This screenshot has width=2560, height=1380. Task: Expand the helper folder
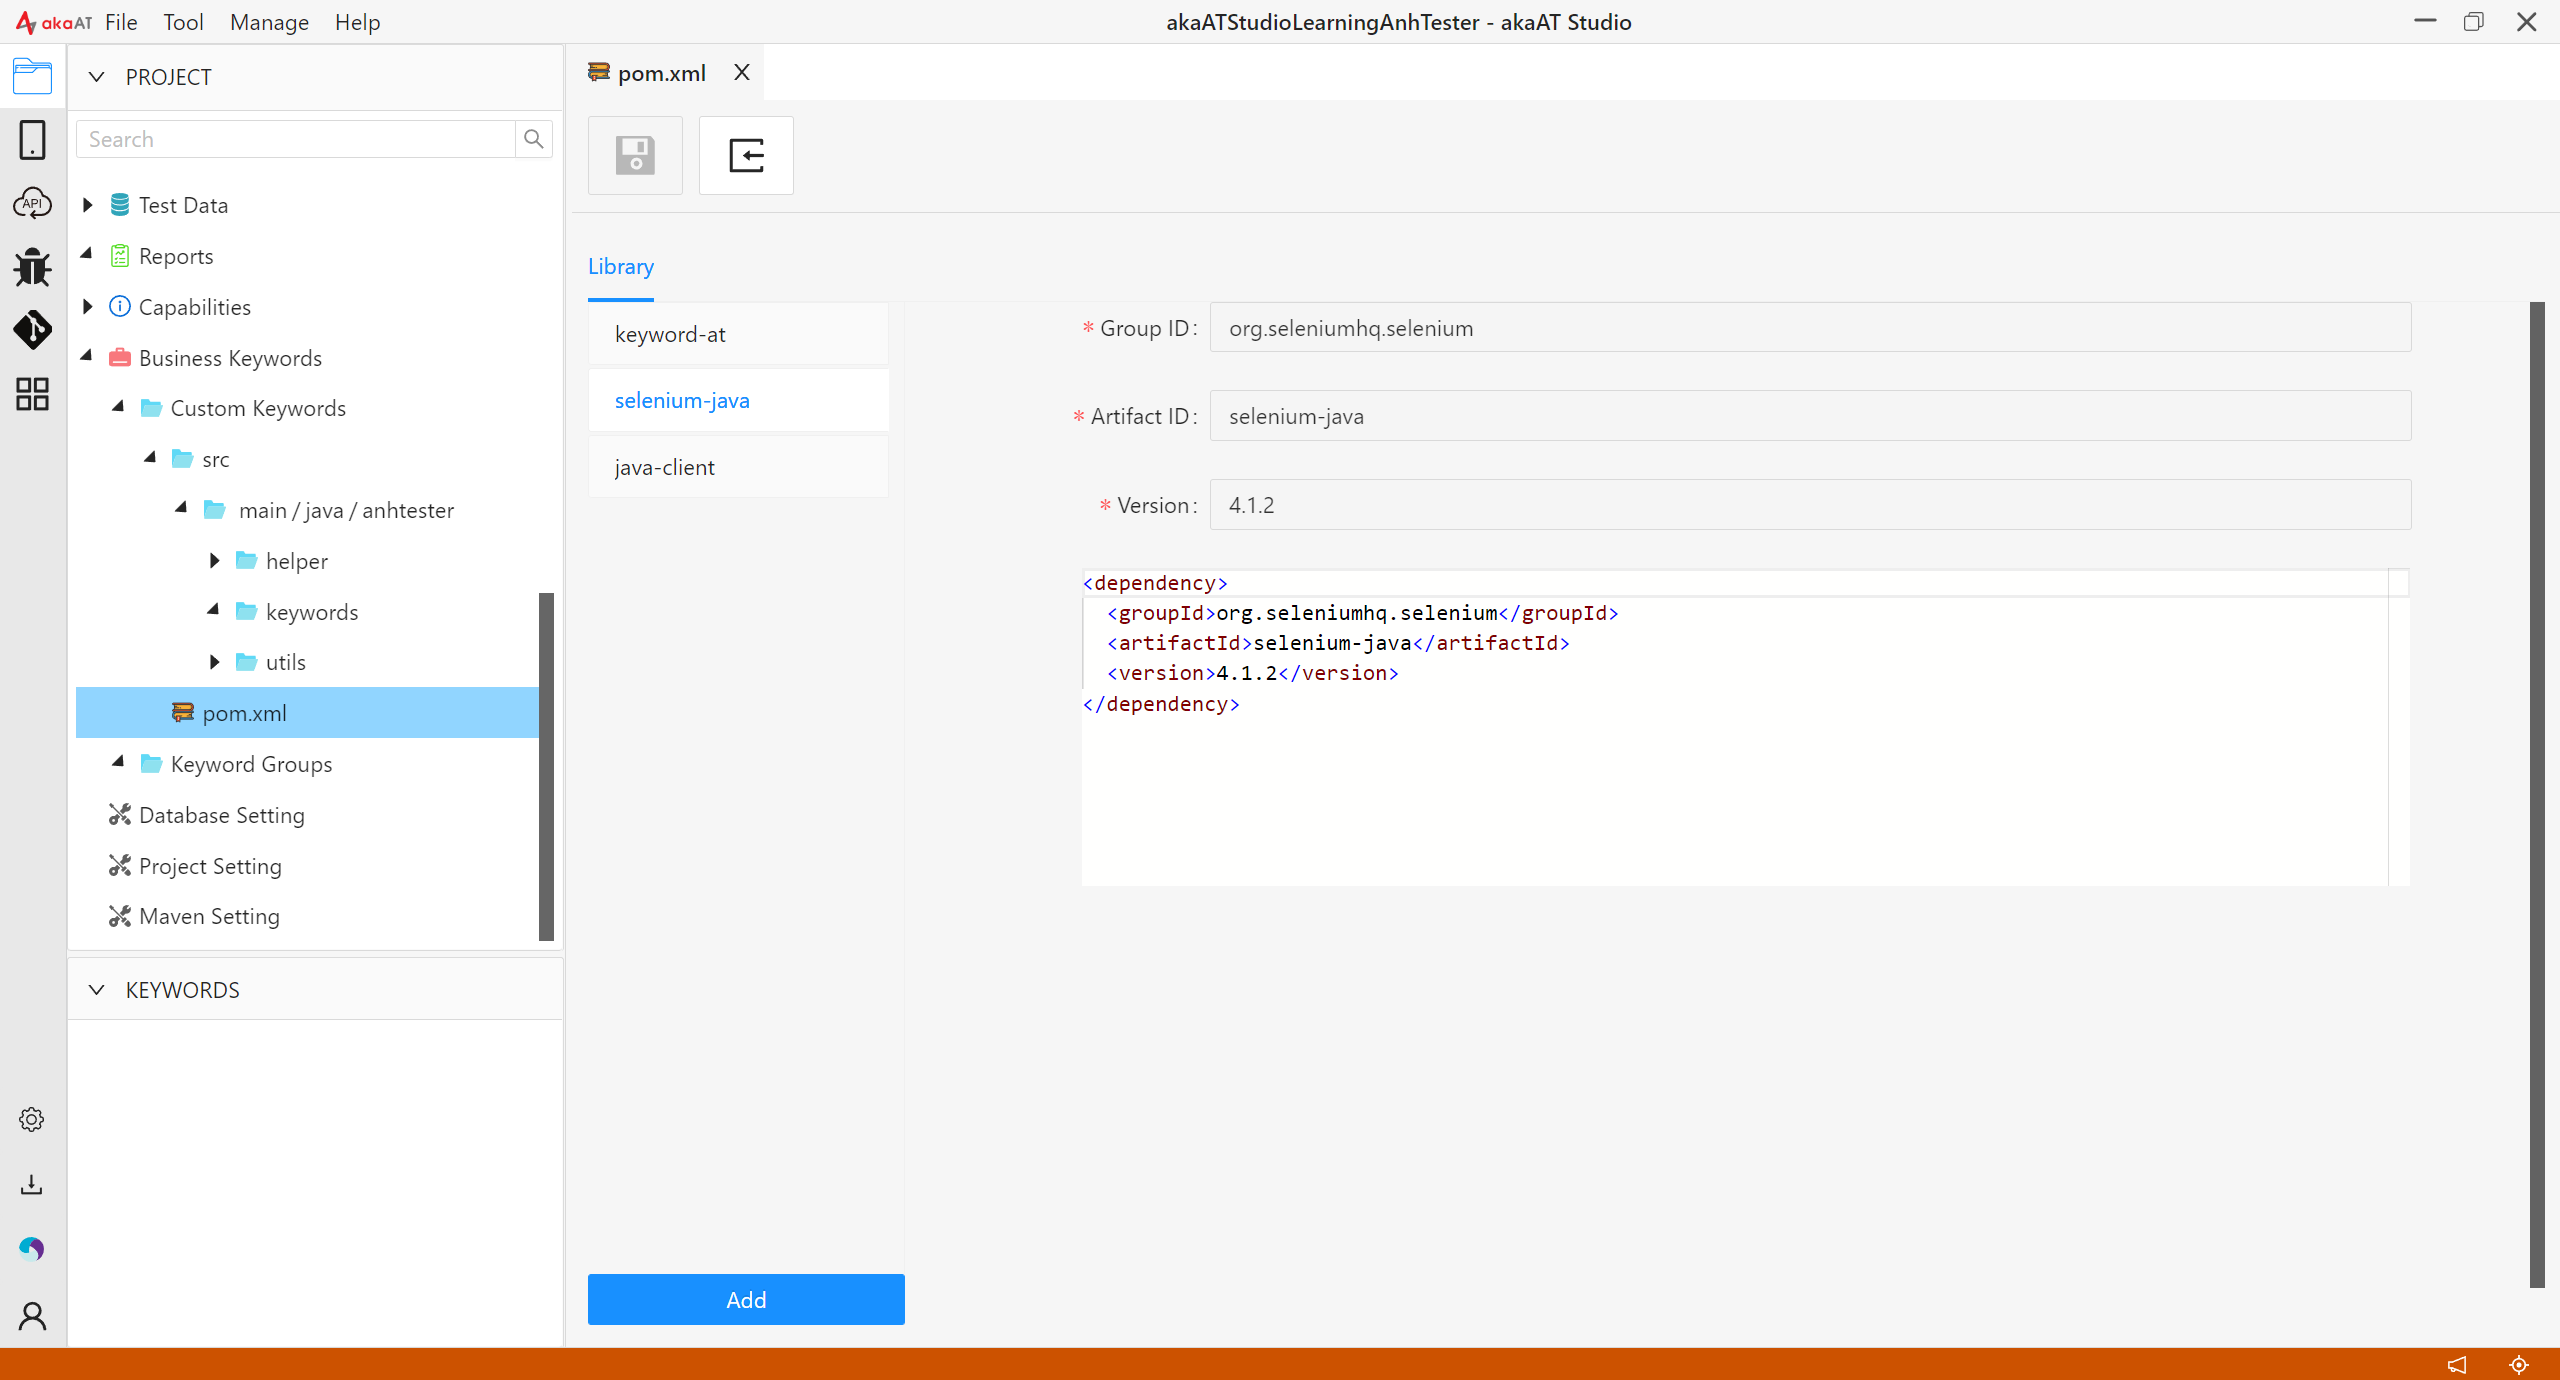(x=214, y=561)
